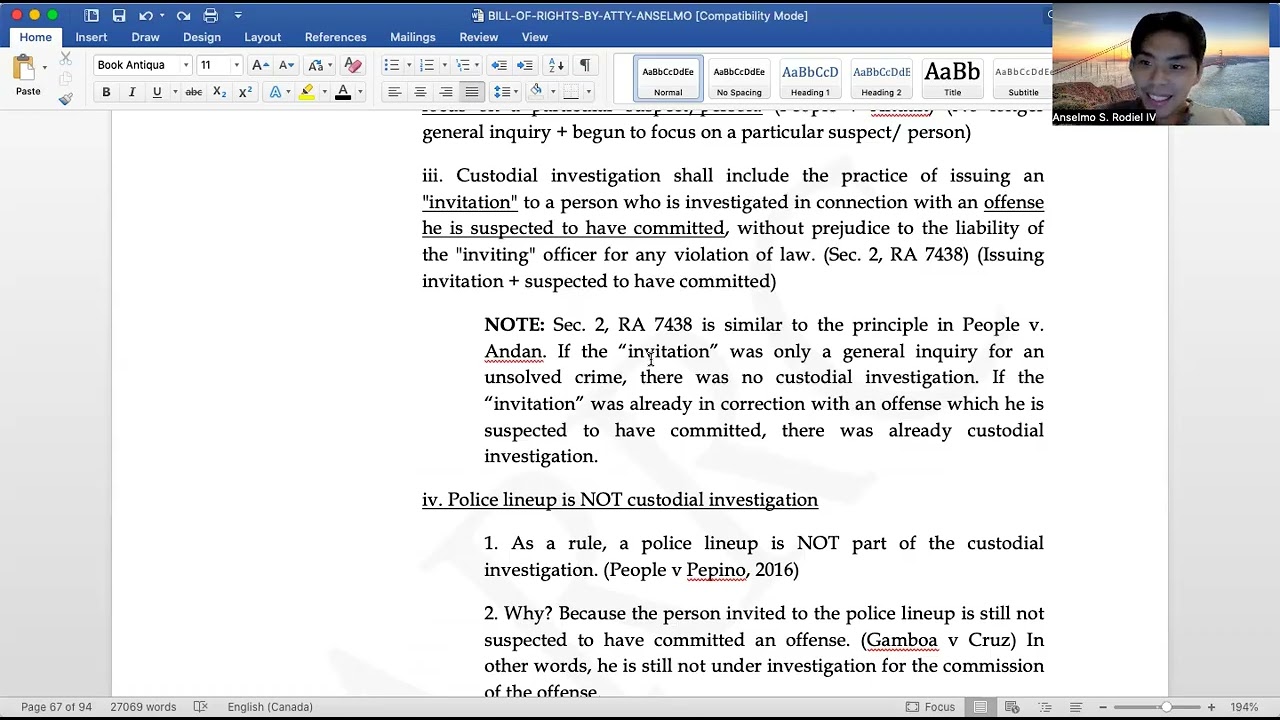Open the font size 11 dropdown
This screenshot has height=720, width=1280.
(x=236, y=65)
